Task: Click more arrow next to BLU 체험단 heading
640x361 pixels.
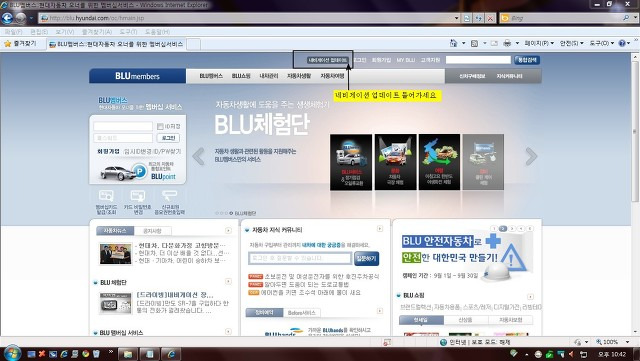Action: click(x=228, y=282)
